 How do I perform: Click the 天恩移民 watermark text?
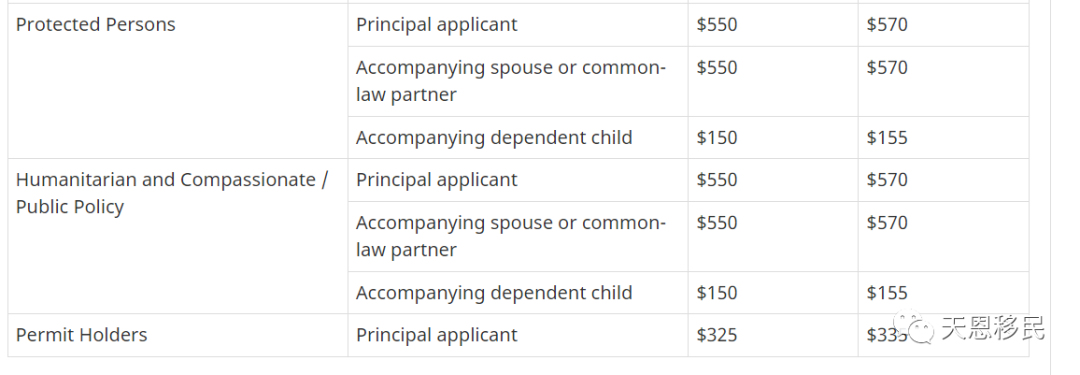(x=993, y=328)
